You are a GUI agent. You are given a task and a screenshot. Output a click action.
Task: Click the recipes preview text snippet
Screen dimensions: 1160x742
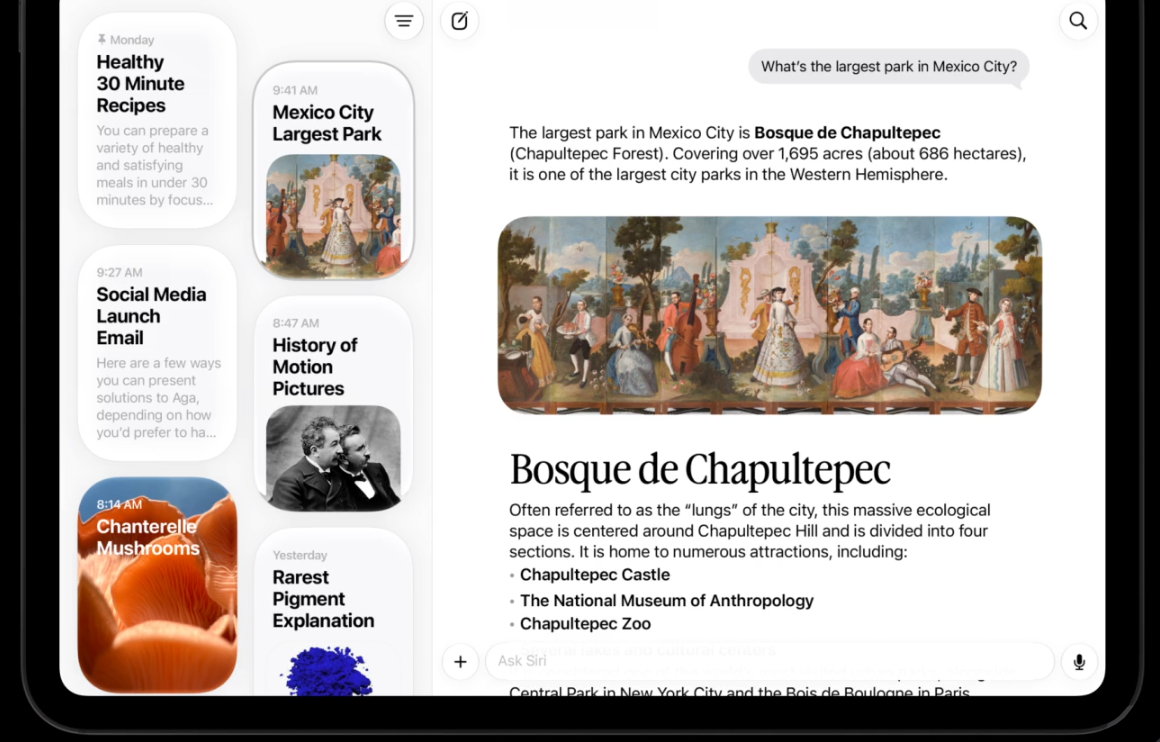tap(155, 165)
